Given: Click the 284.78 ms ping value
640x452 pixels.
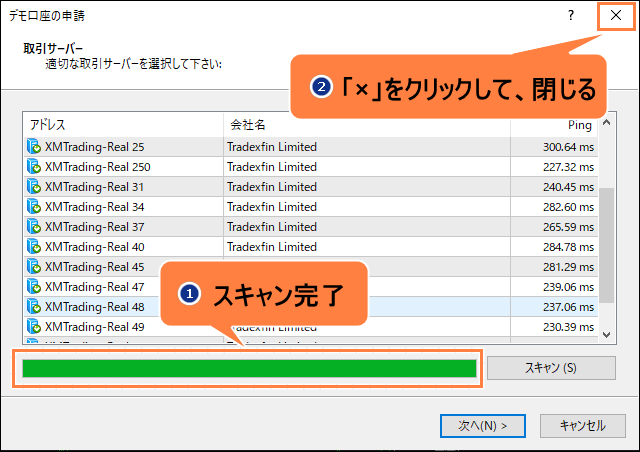Looking at the screenshot, I should point(568,247).
